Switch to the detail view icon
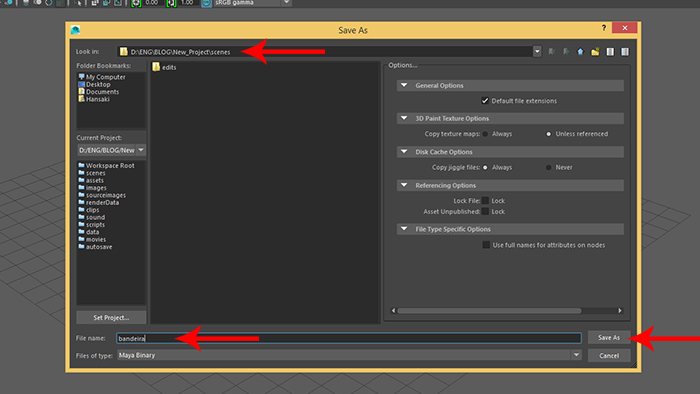Image resolution: width=700 pixels, height=394 pixels. [x=625, y=52]
